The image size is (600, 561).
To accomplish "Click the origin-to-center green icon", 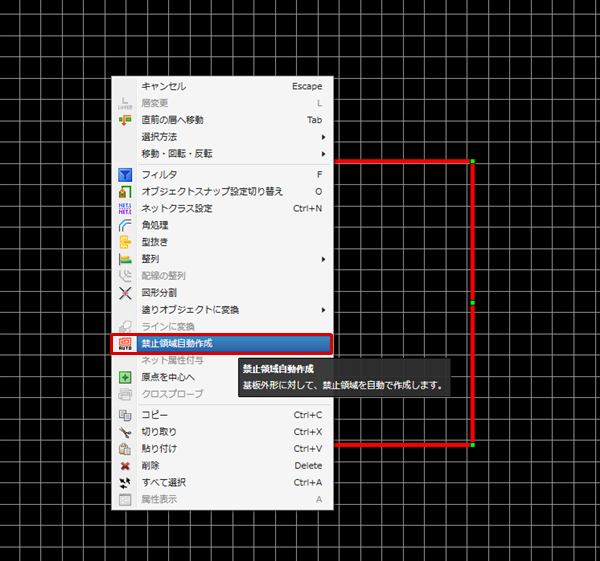I will (125, 377).
